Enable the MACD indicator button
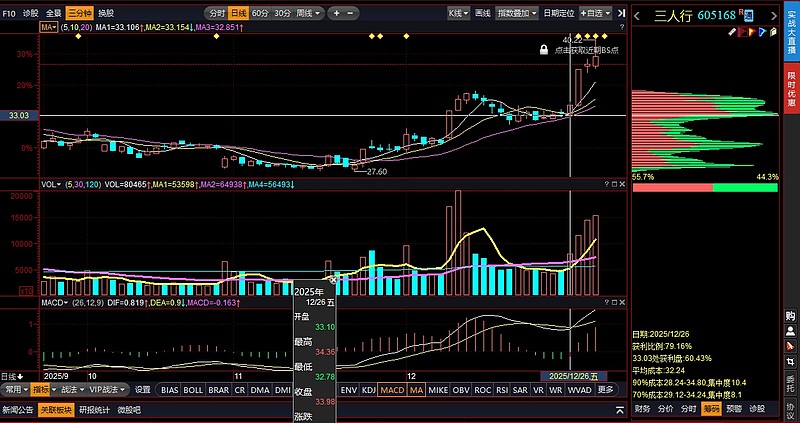Viewport: 800px width, 423px height. pos(393,390)
